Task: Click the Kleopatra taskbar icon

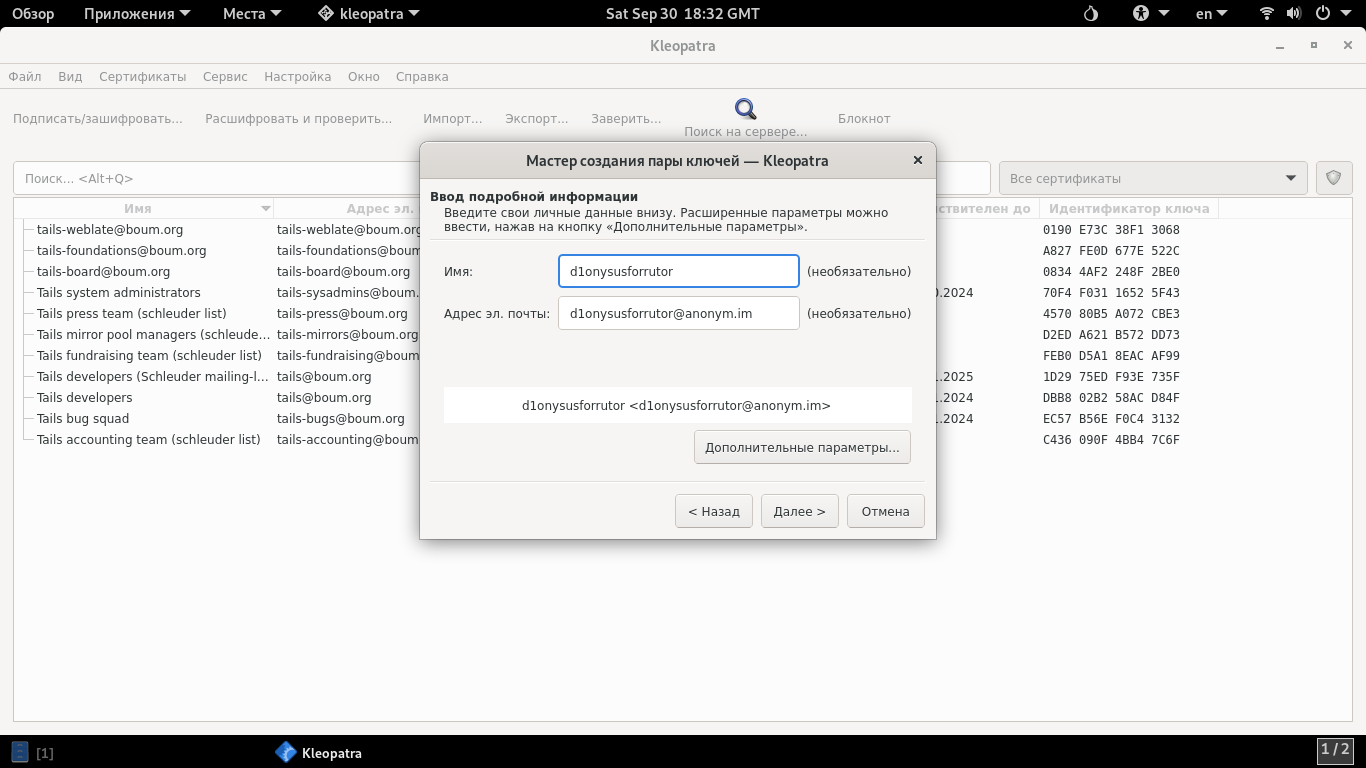Action: 286,752
